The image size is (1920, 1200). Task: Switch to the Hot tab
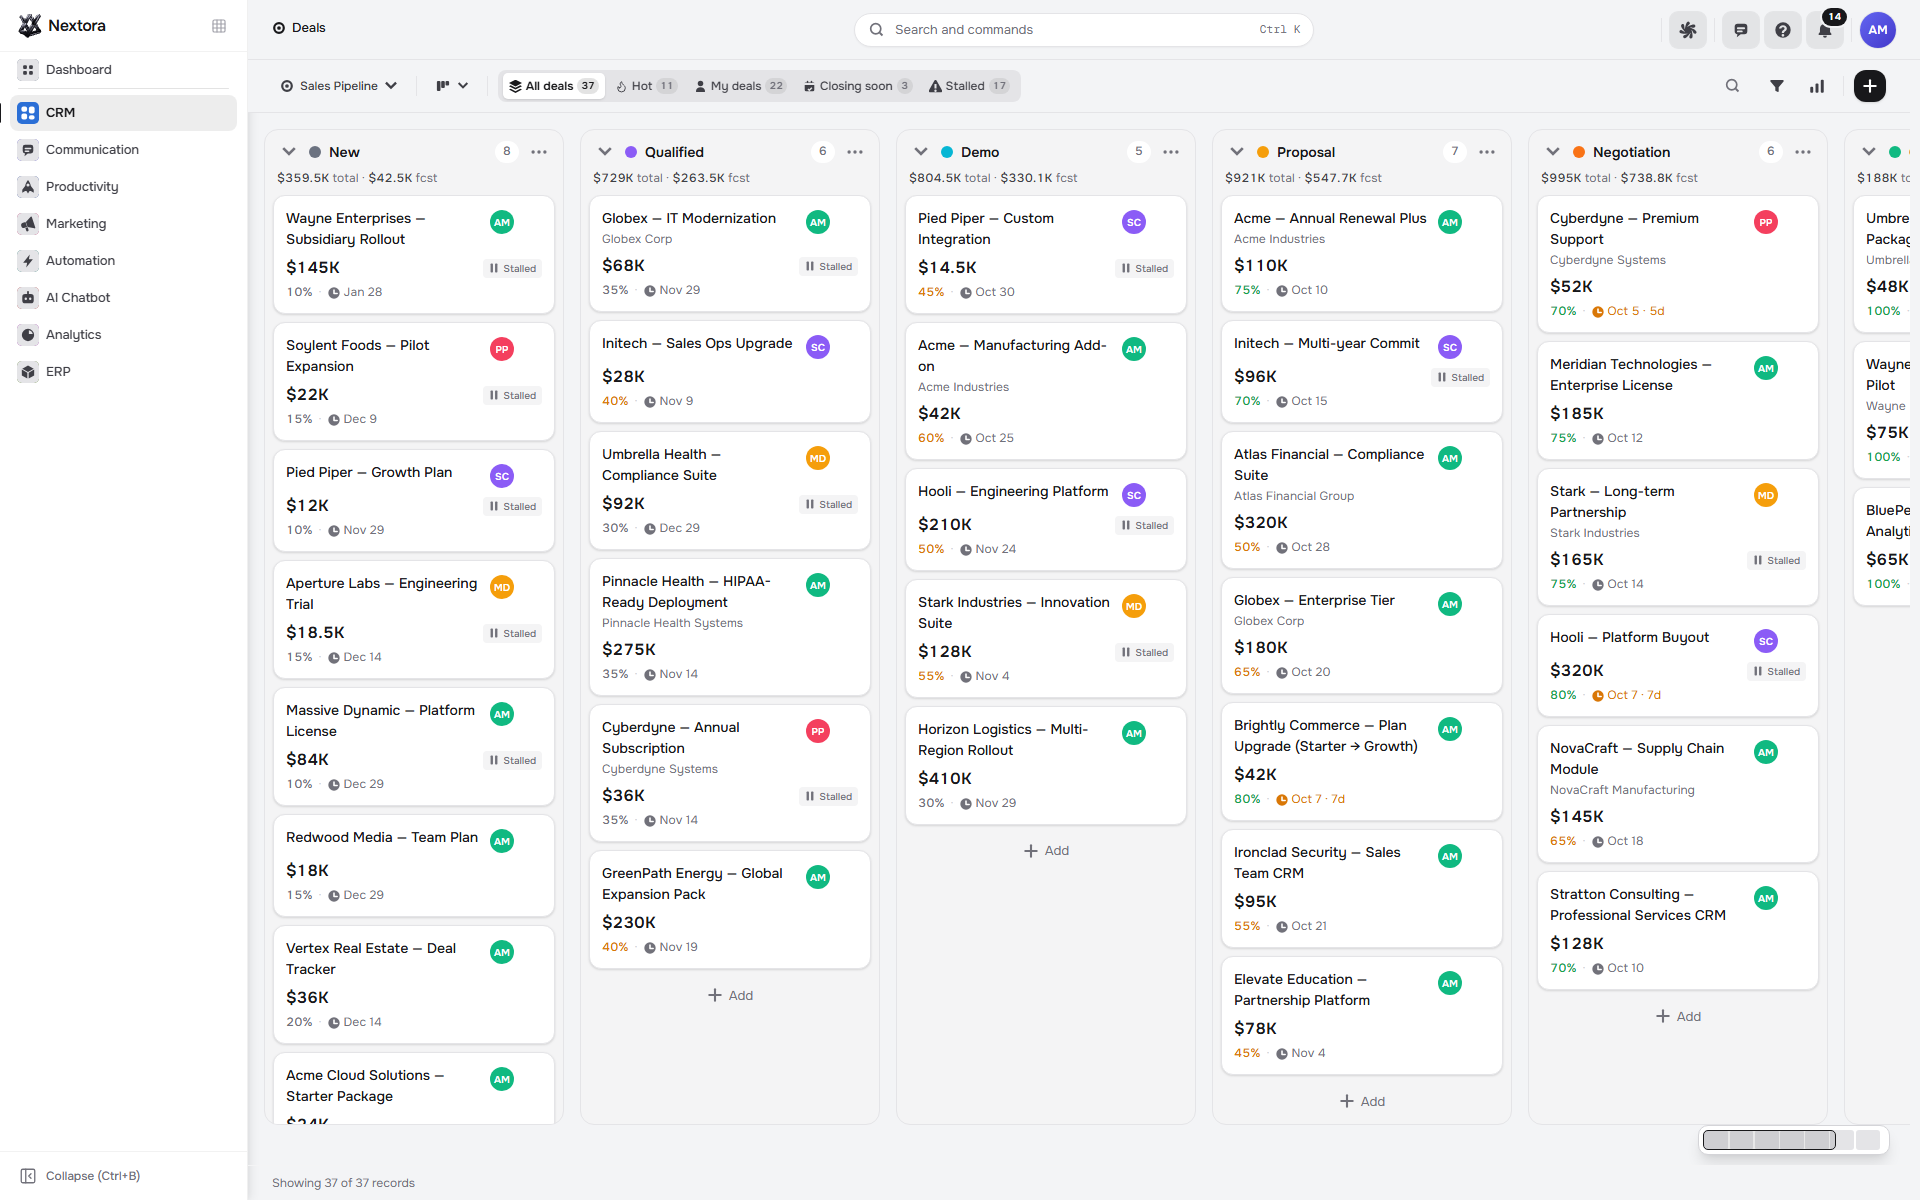pos(647,86)
